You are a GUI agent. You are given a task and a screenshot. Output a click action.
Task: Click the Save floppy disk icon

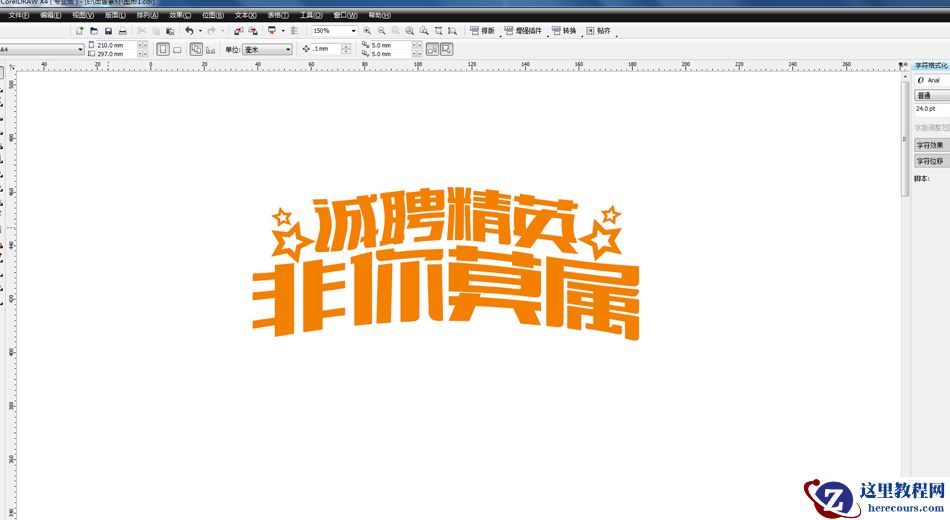tap(108, 31)
